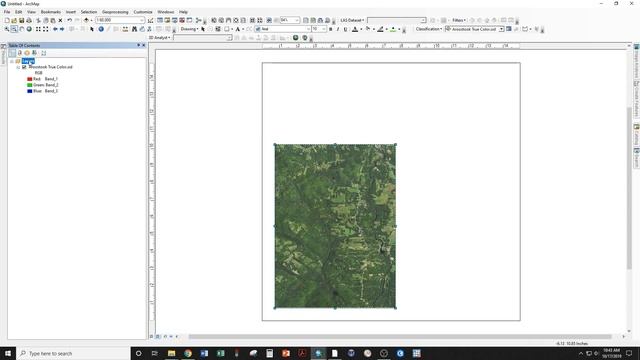Click the Red Band_1 color swatch
The width and height of the screenshot is (640, 360).
[29, 79]
